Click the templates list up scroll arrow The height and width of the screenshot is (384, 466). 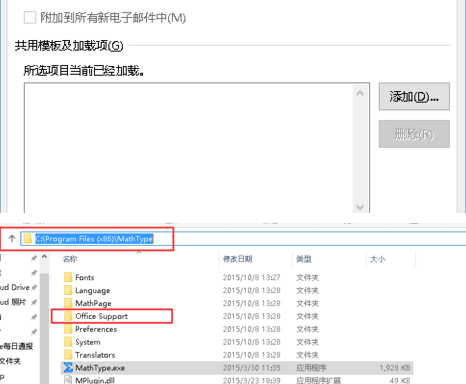coord(360,94)
